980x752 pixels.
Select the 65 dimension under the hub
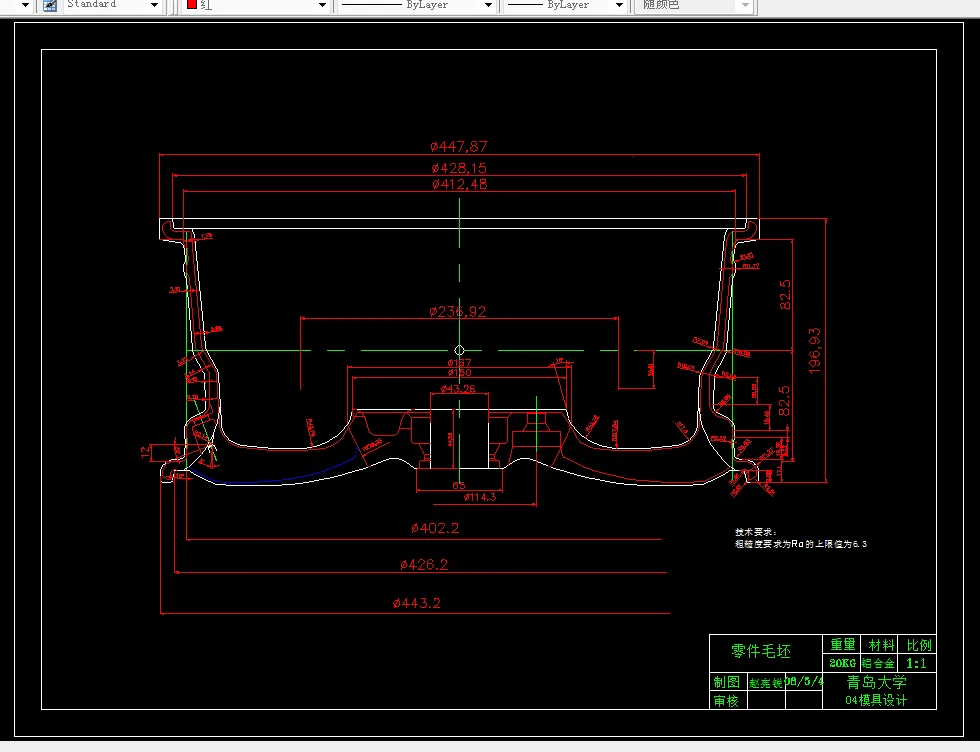pyautogui.click(x=459, y=485)
